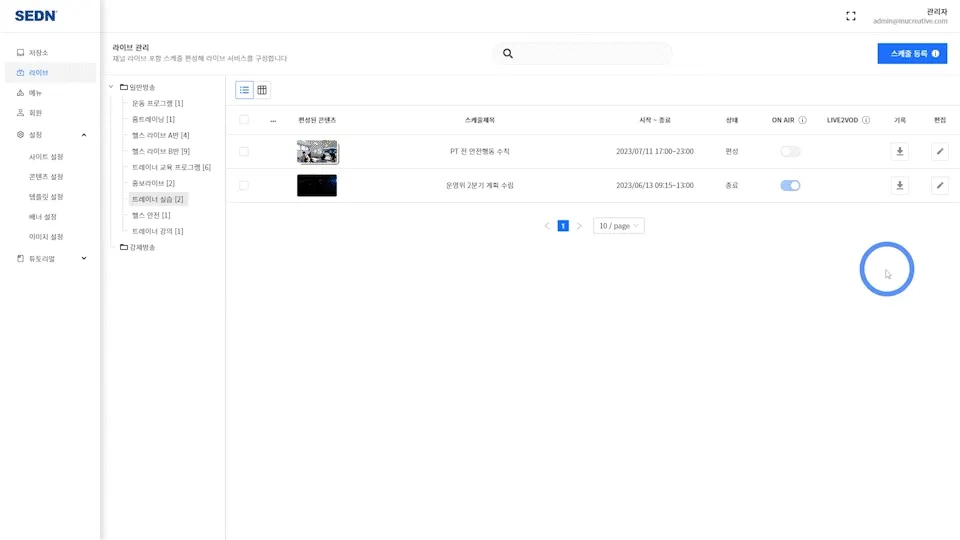The height and width of the screenshot is (540, 960).
Task: Click the 2023/06/13 09:15~13:00 time cell
Action: 654,186
